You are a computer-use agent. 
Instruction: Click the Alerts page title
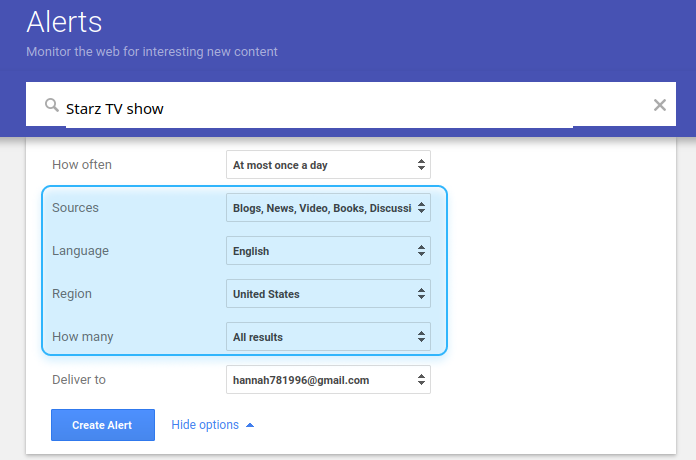[x=64, y=22]
